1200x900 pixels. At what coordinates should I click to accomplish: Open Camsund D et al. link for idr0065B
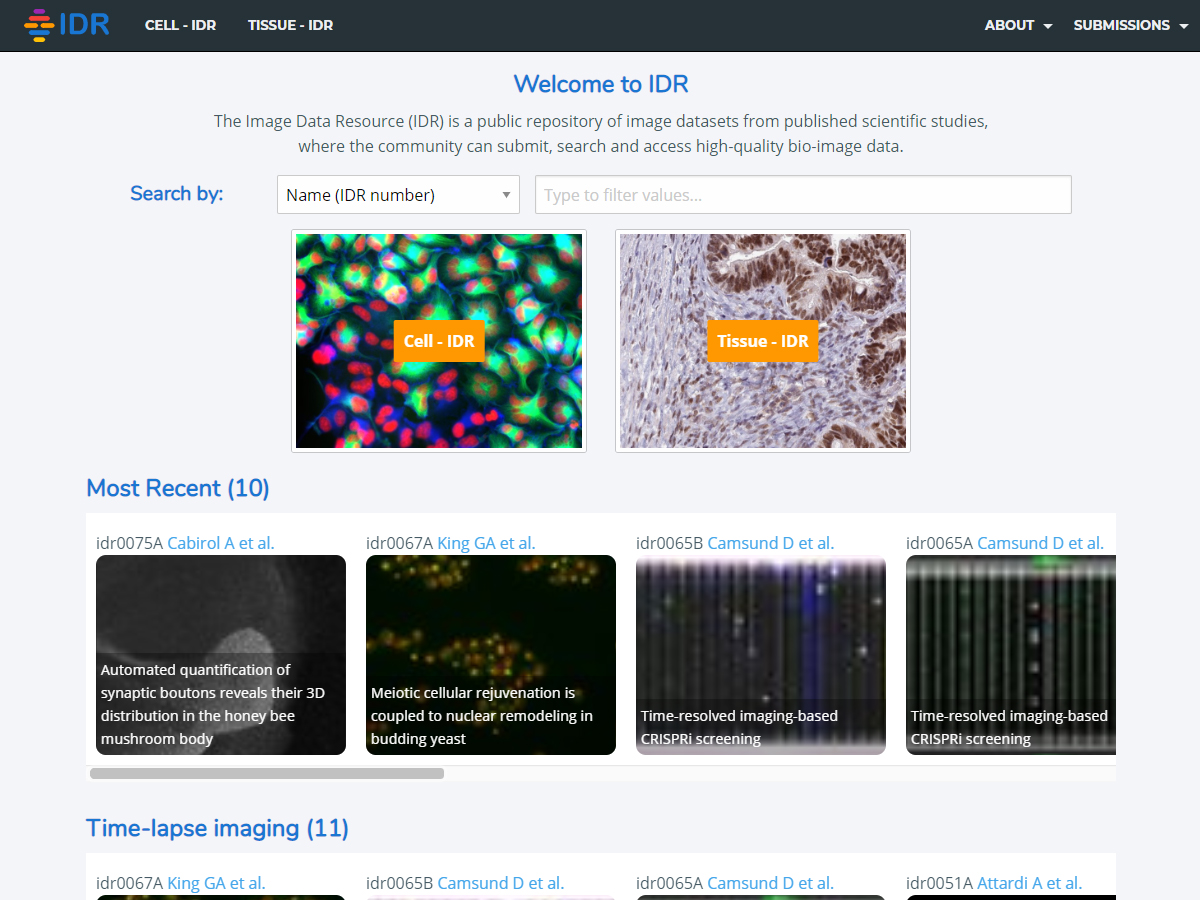[770, 543]
